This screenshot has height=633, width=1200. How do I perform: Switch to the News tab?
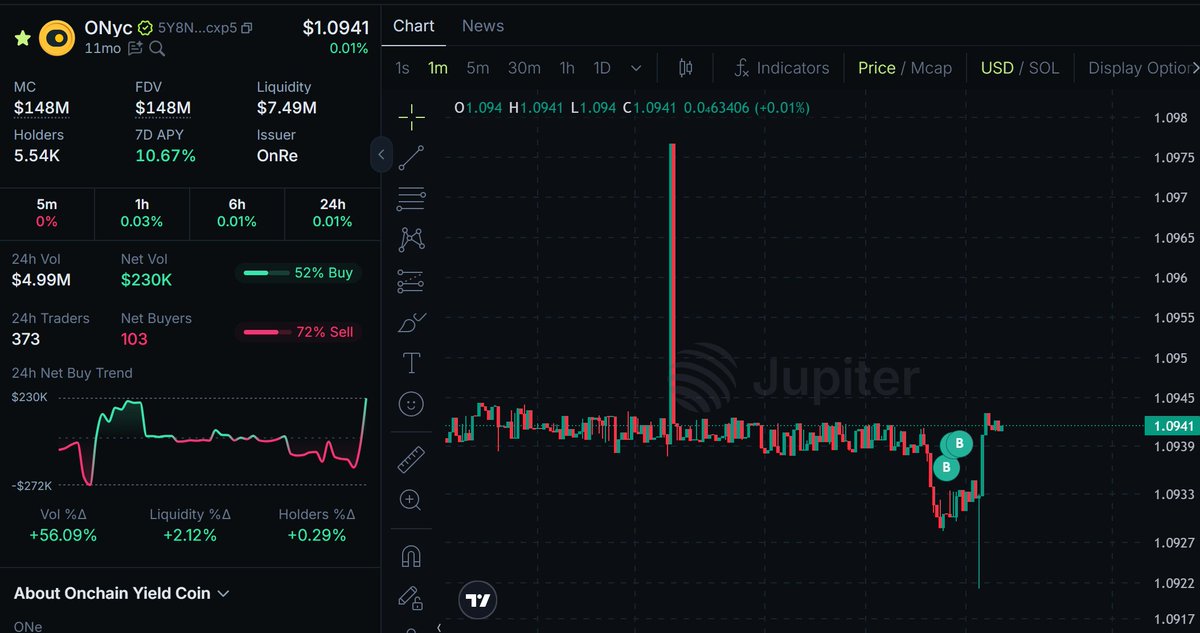click(x=483, y=26)
